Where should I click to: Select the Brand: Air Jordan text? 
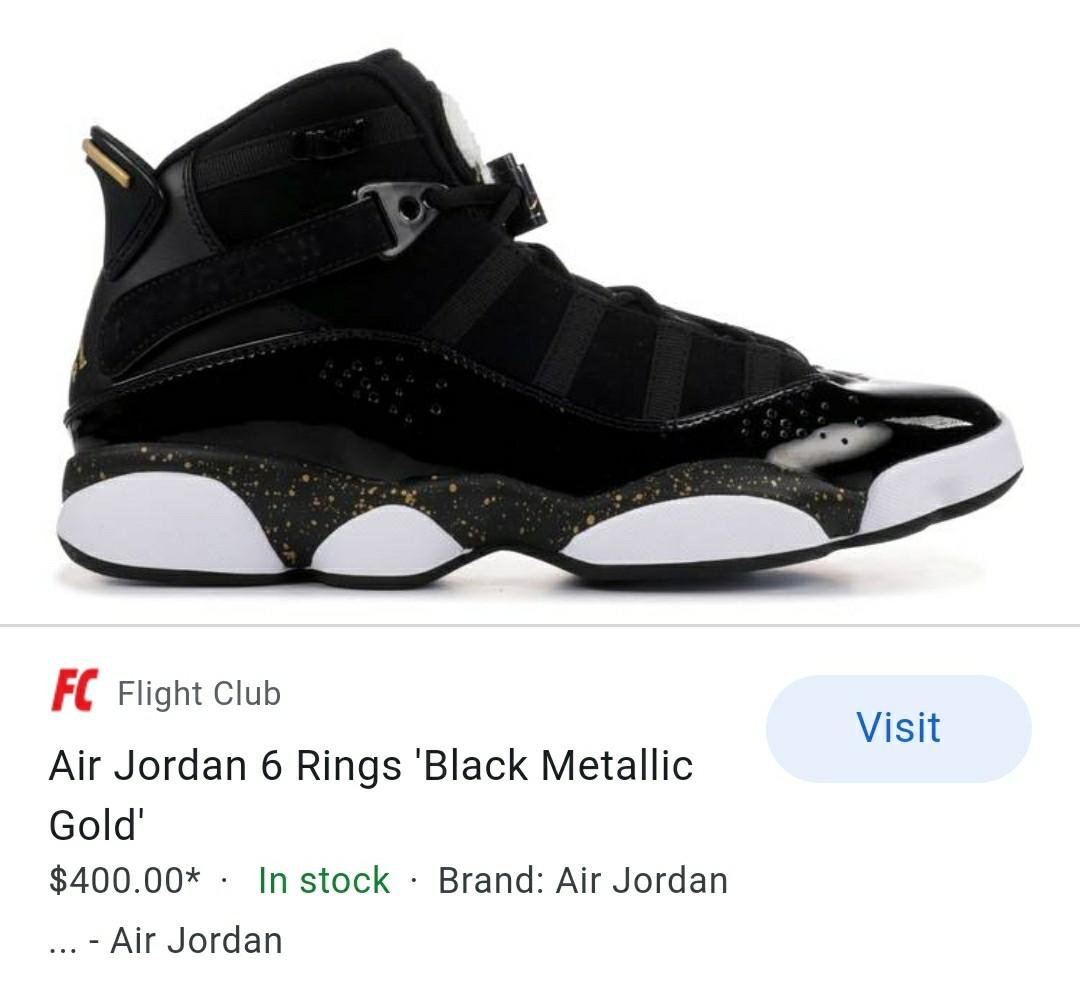[583, 880]
